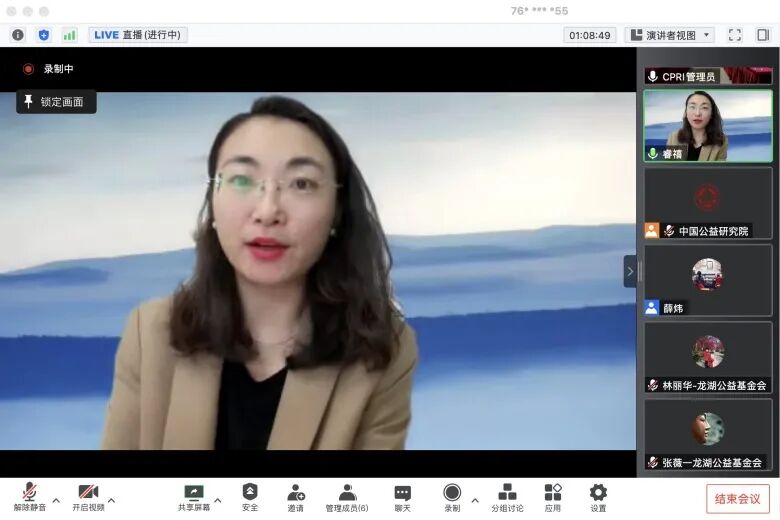Open 设置 settings gear
Screen dimensions: 780x520
point(598,498)
